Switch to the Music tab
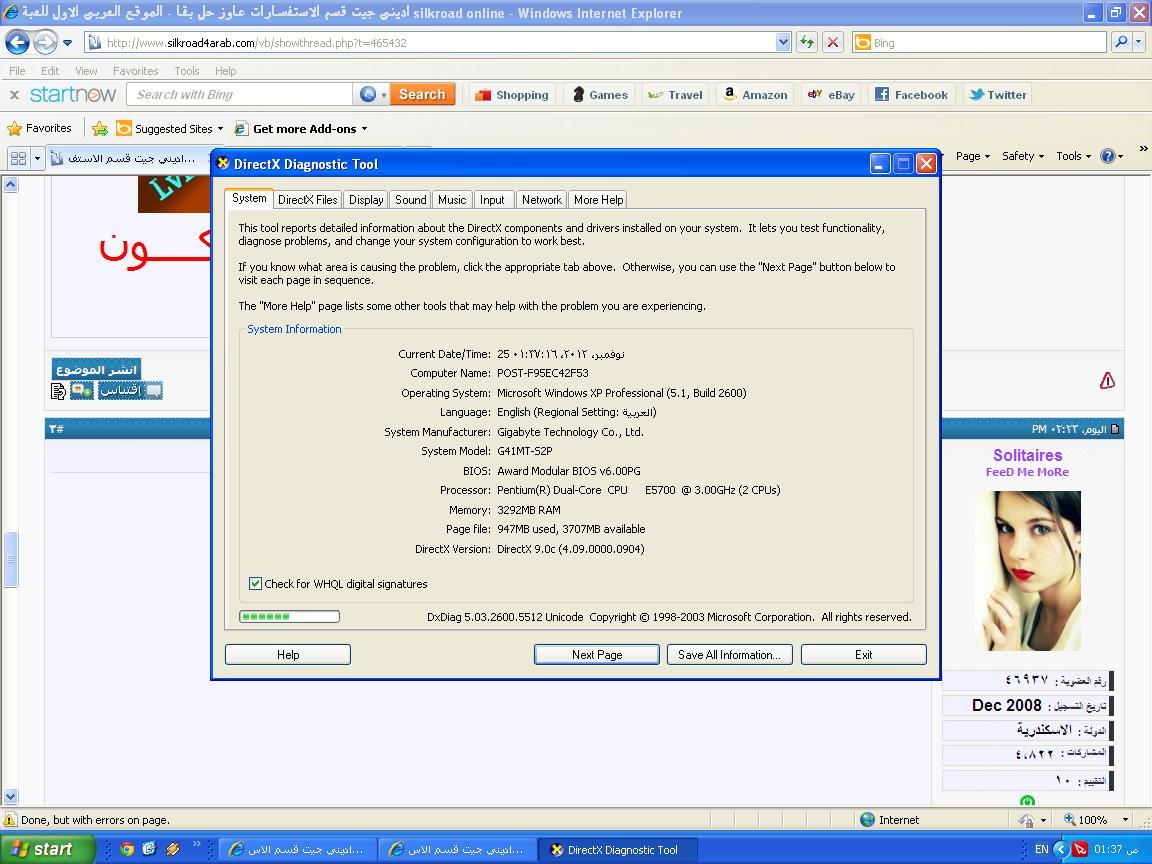 [x=452, y=200]
